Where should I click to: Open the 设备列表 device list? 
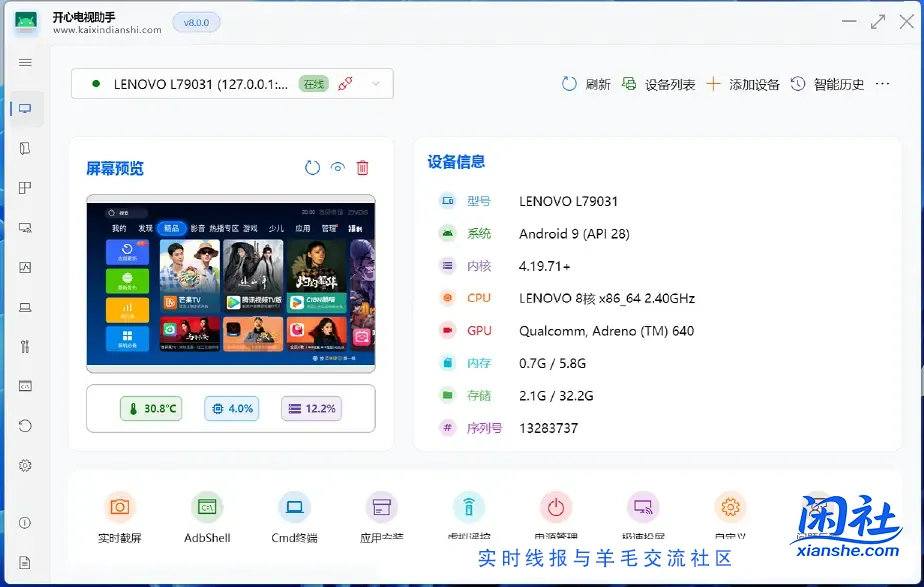click(x=658, y=84)
